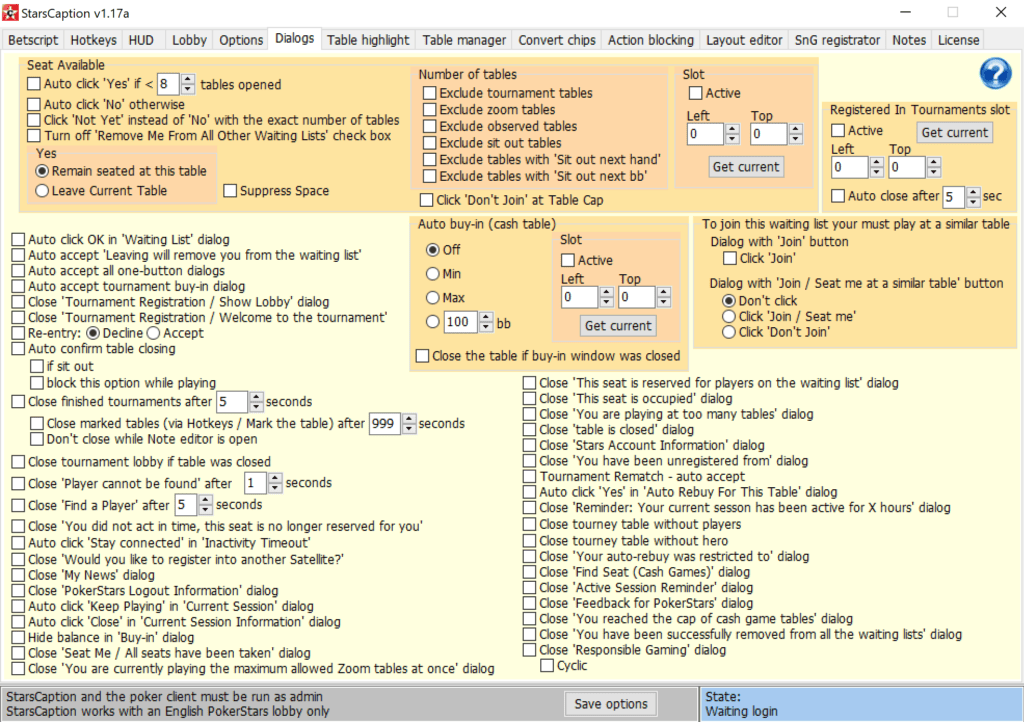Enable Active in Number of tables Slot
The image size is (1024, 722).
pyautogui.click(x=696, y=93)
